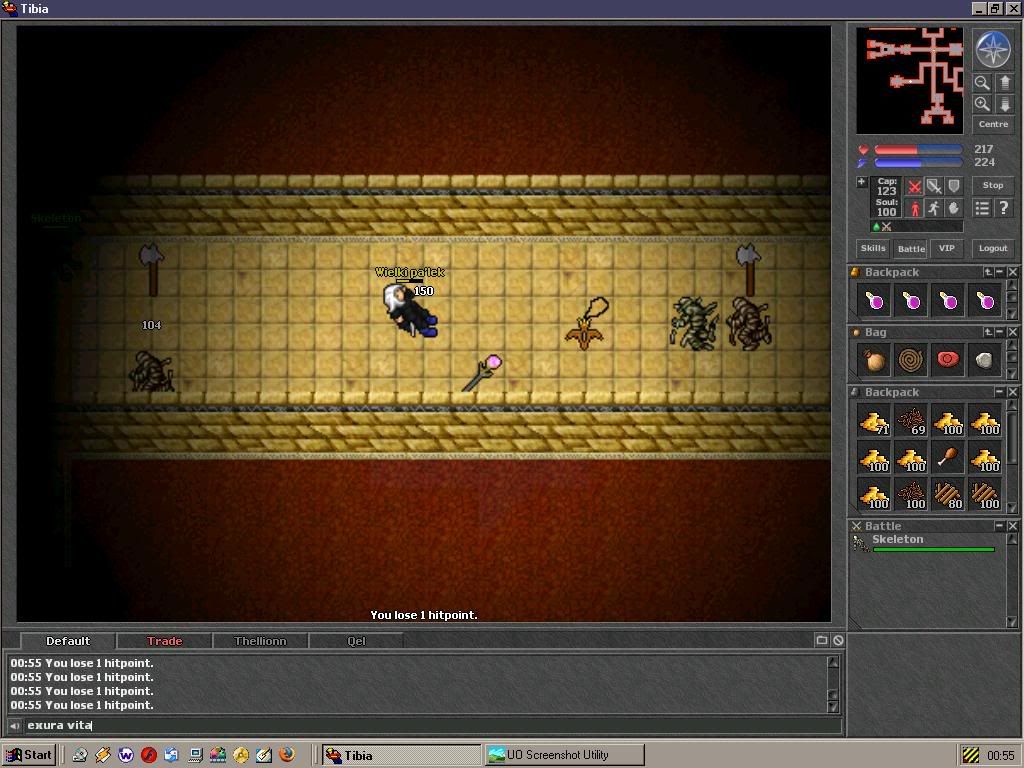Select the chicken drumstick in Backpack

(x=948, y=458)
